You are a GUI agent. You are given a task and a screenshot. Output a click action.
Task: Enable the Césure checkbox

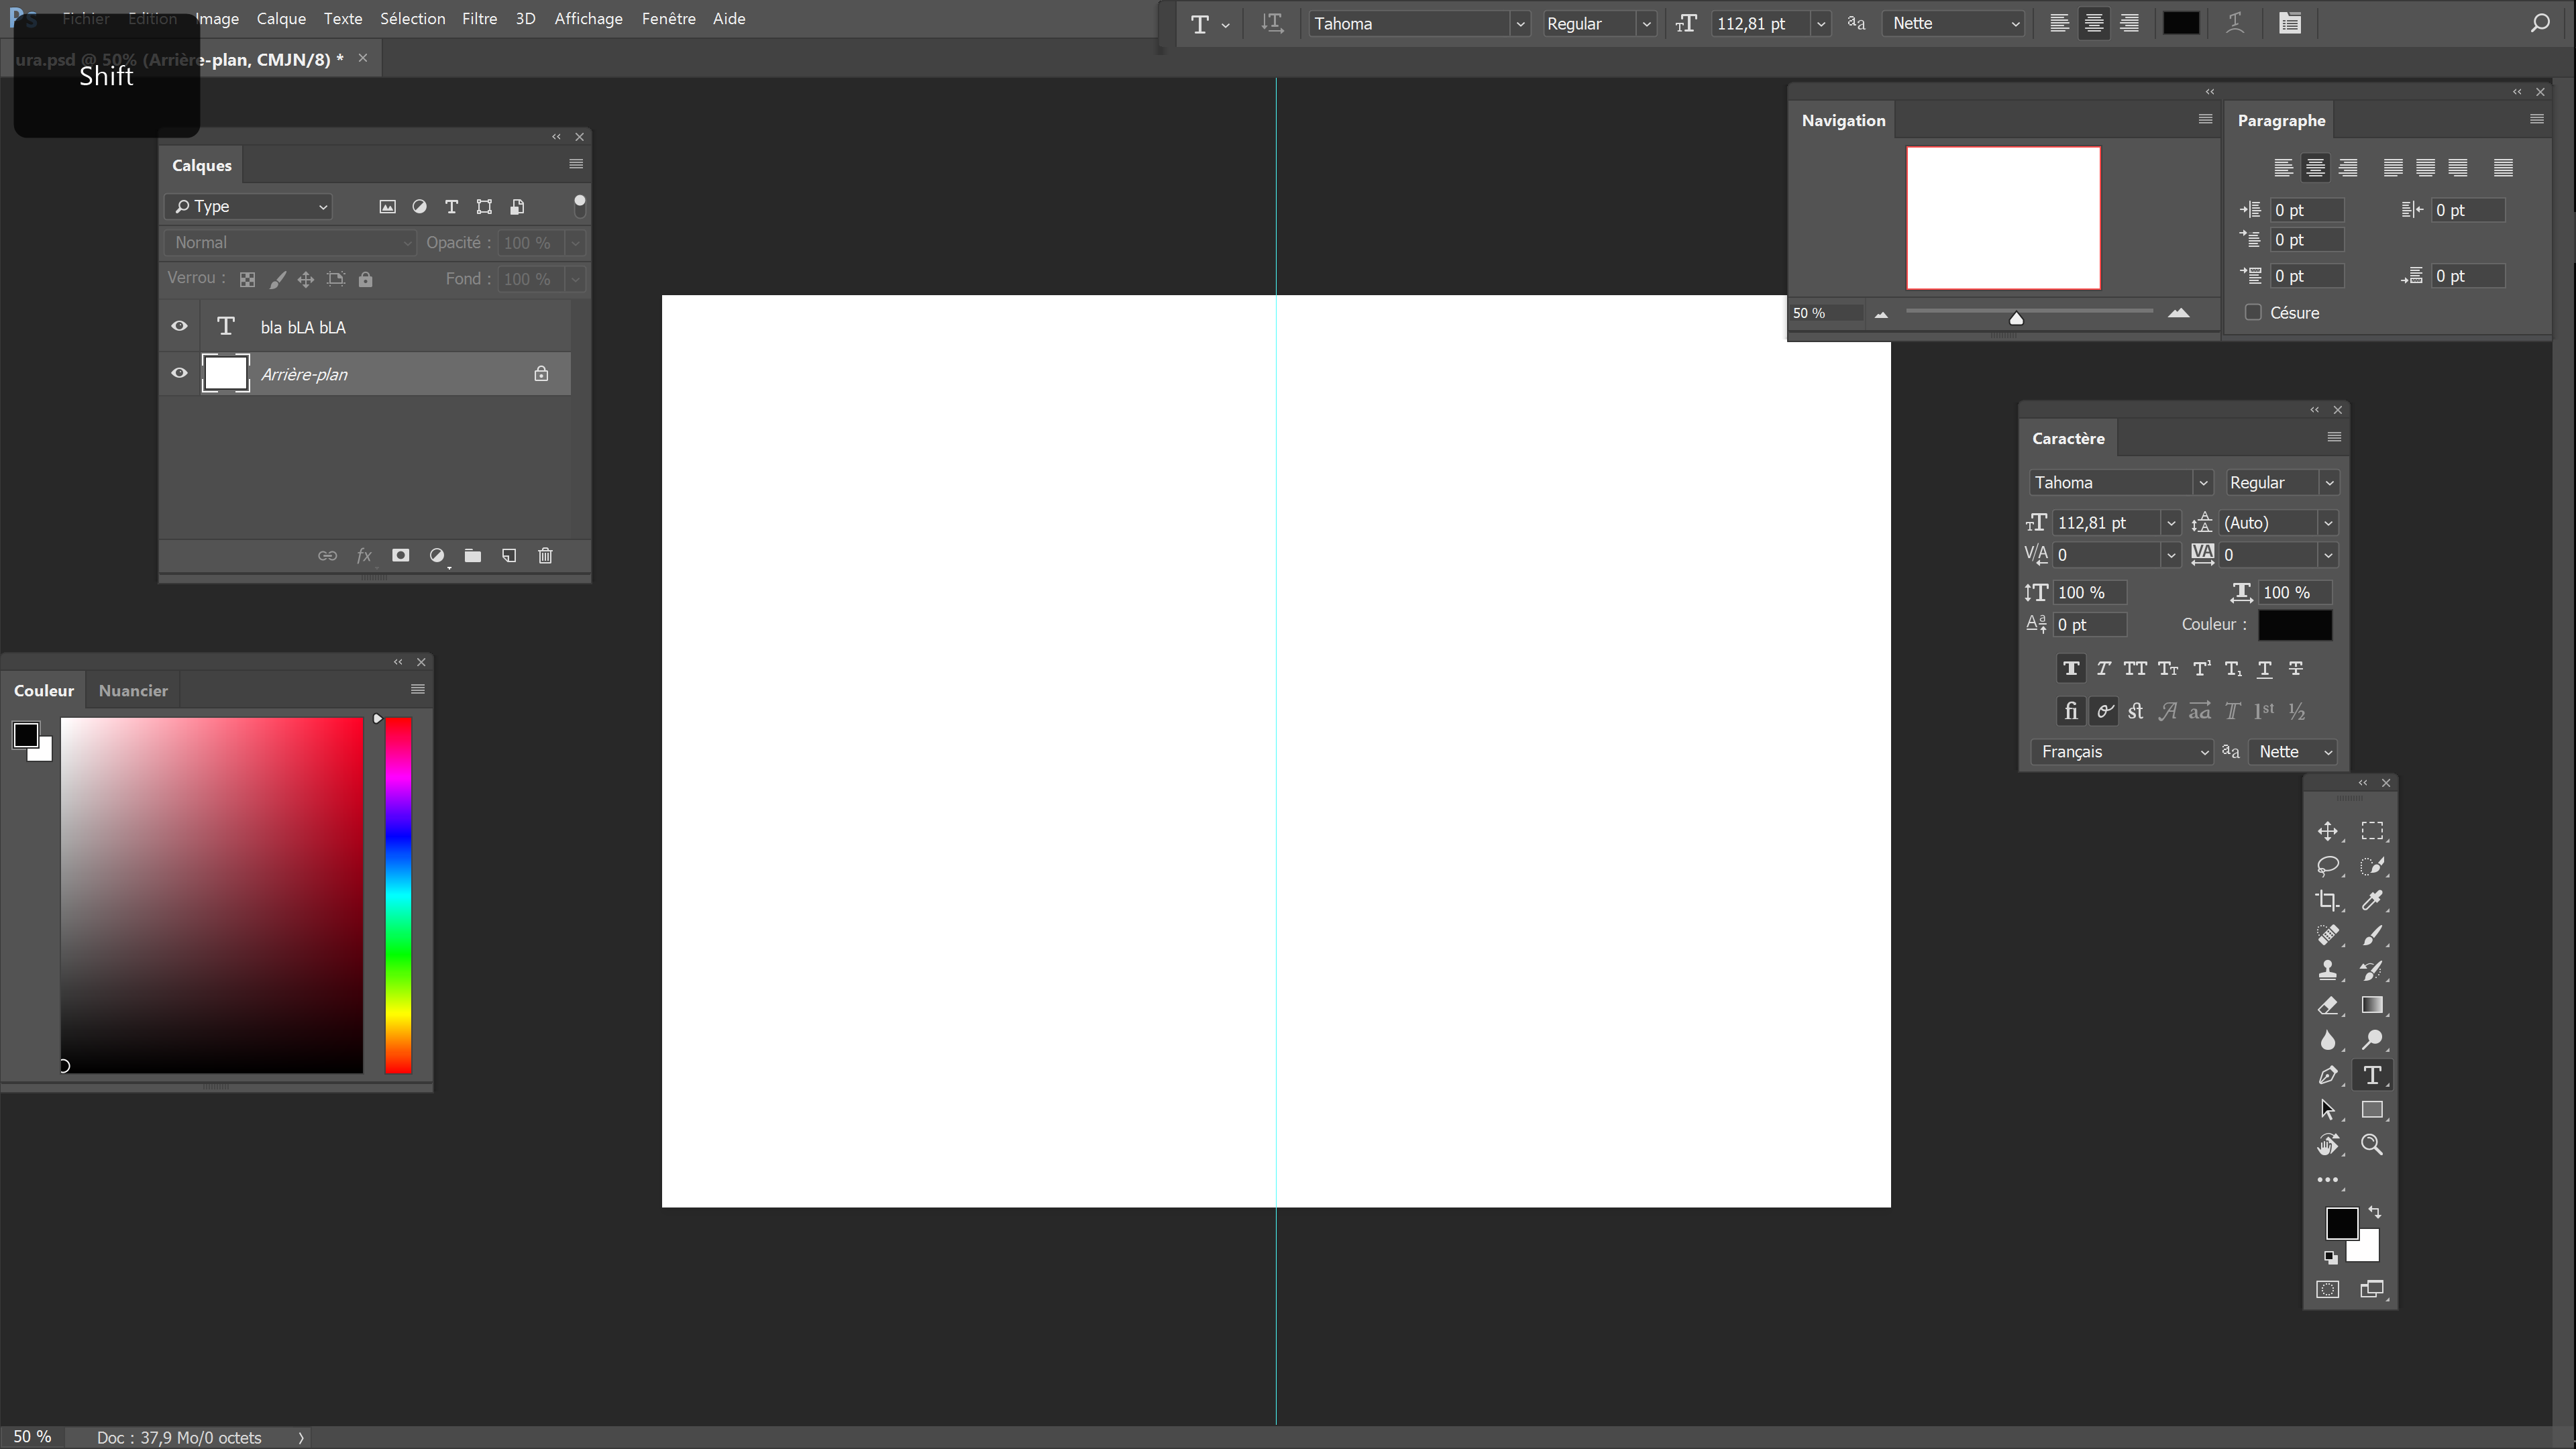[2253, 313]
